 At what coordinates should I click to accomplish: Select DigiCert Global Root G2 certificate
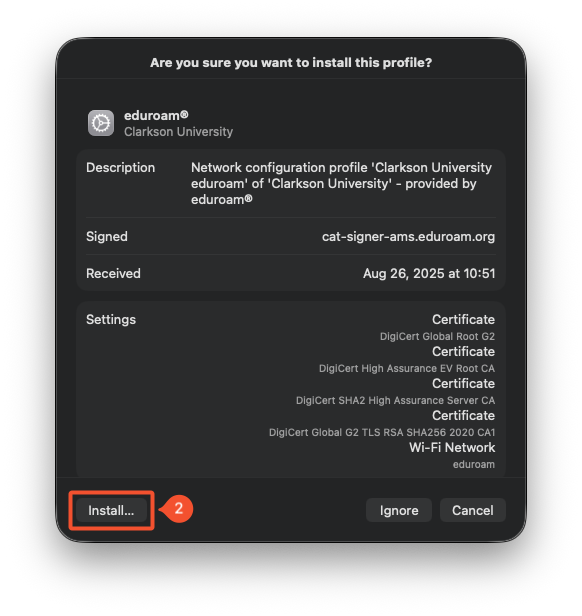click(437, 336)
